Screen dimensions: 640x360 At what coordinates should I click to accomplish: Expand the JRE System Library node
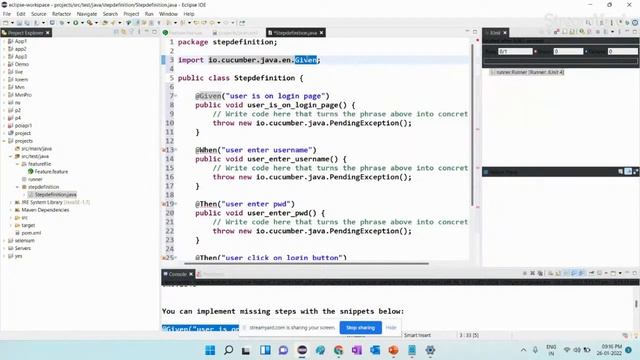pyautogui.click(x=11, y=202)
